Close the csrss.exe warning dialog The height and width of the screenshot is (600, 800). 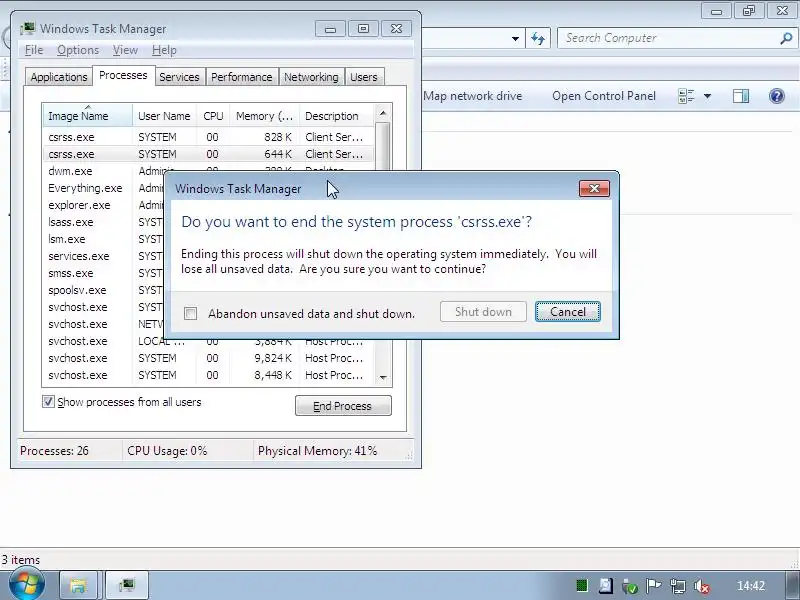point(594,189)
